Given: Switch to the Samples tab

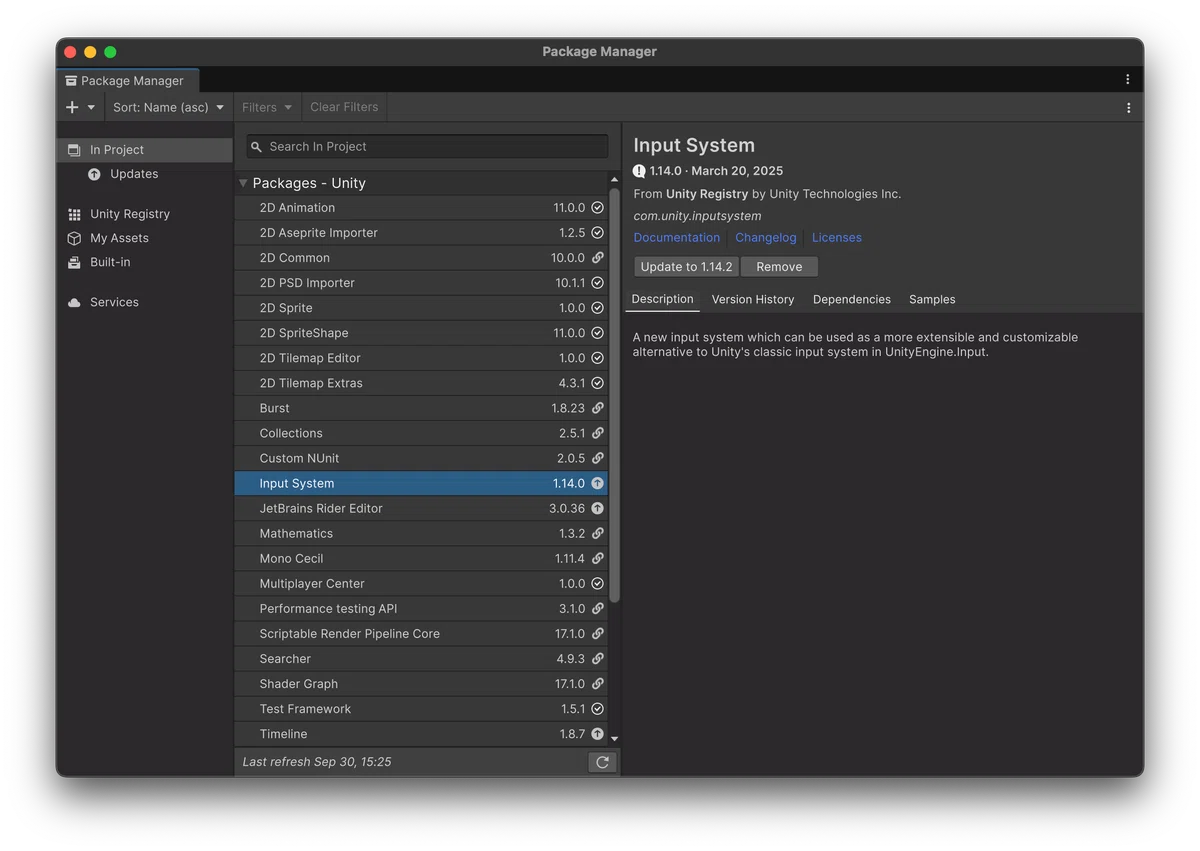Looking at the screenshot, I should tap(932, 300).
